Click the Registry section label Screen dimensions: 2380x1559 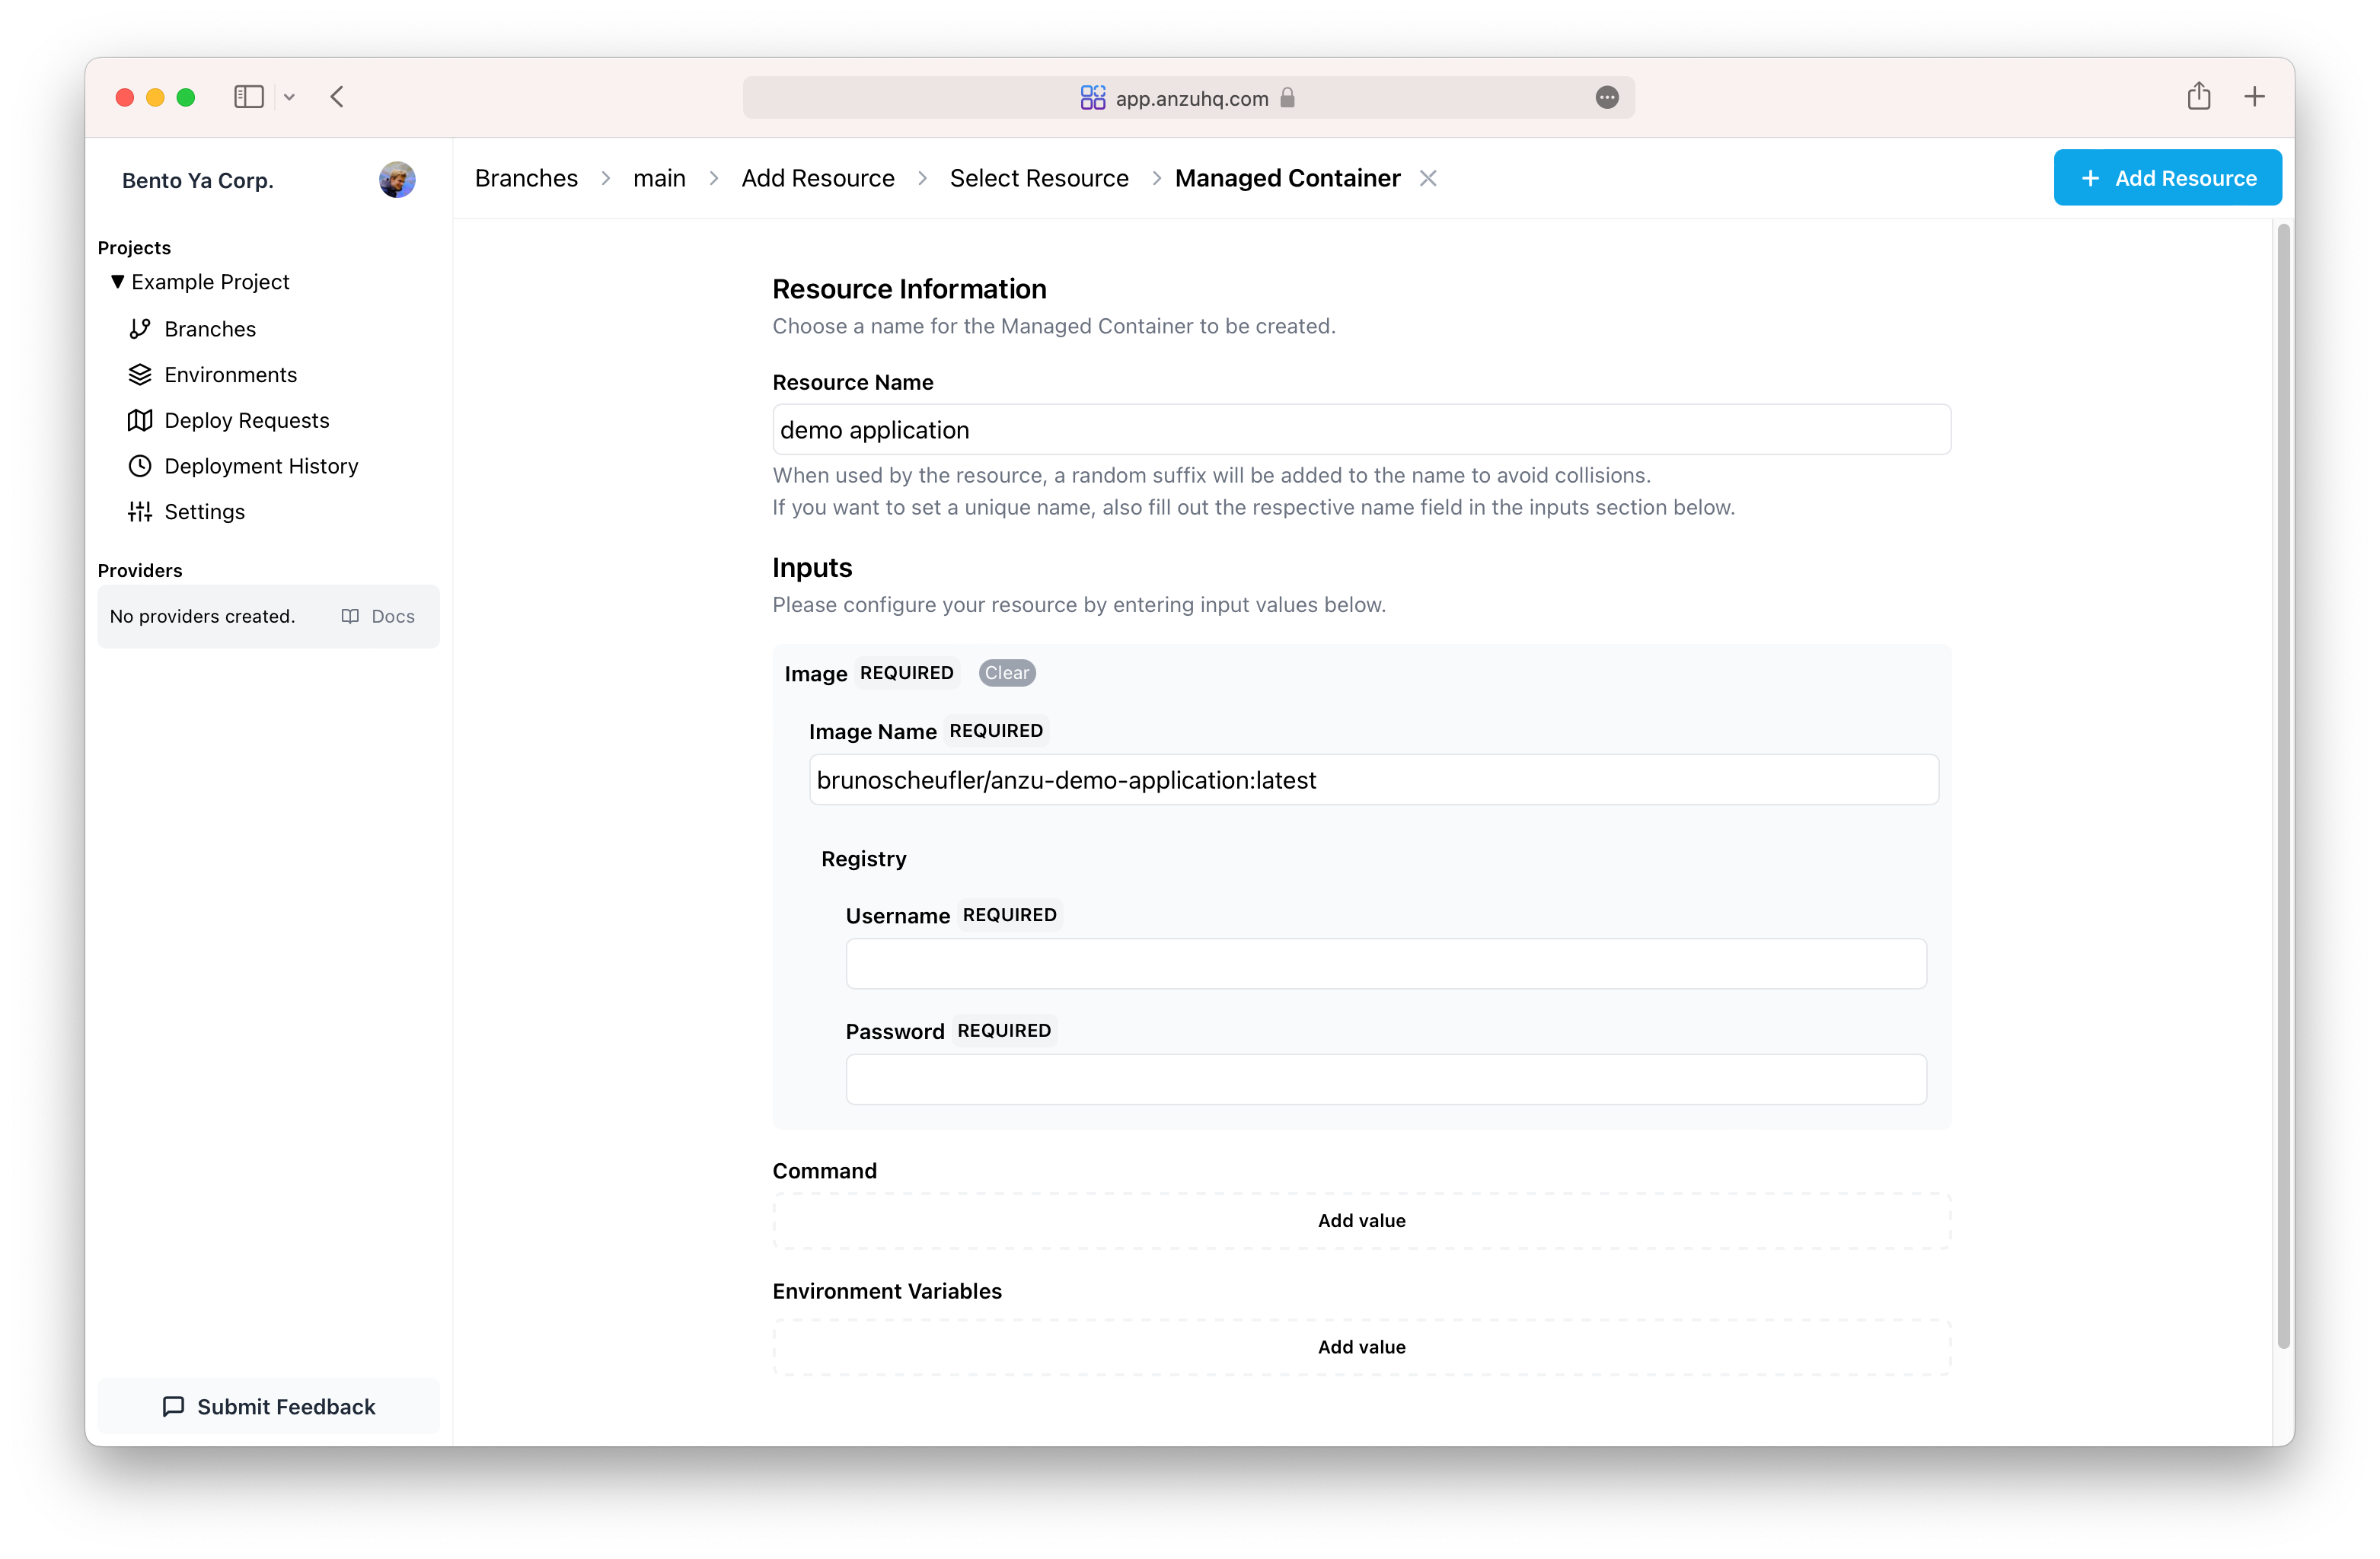coord(863,859)
